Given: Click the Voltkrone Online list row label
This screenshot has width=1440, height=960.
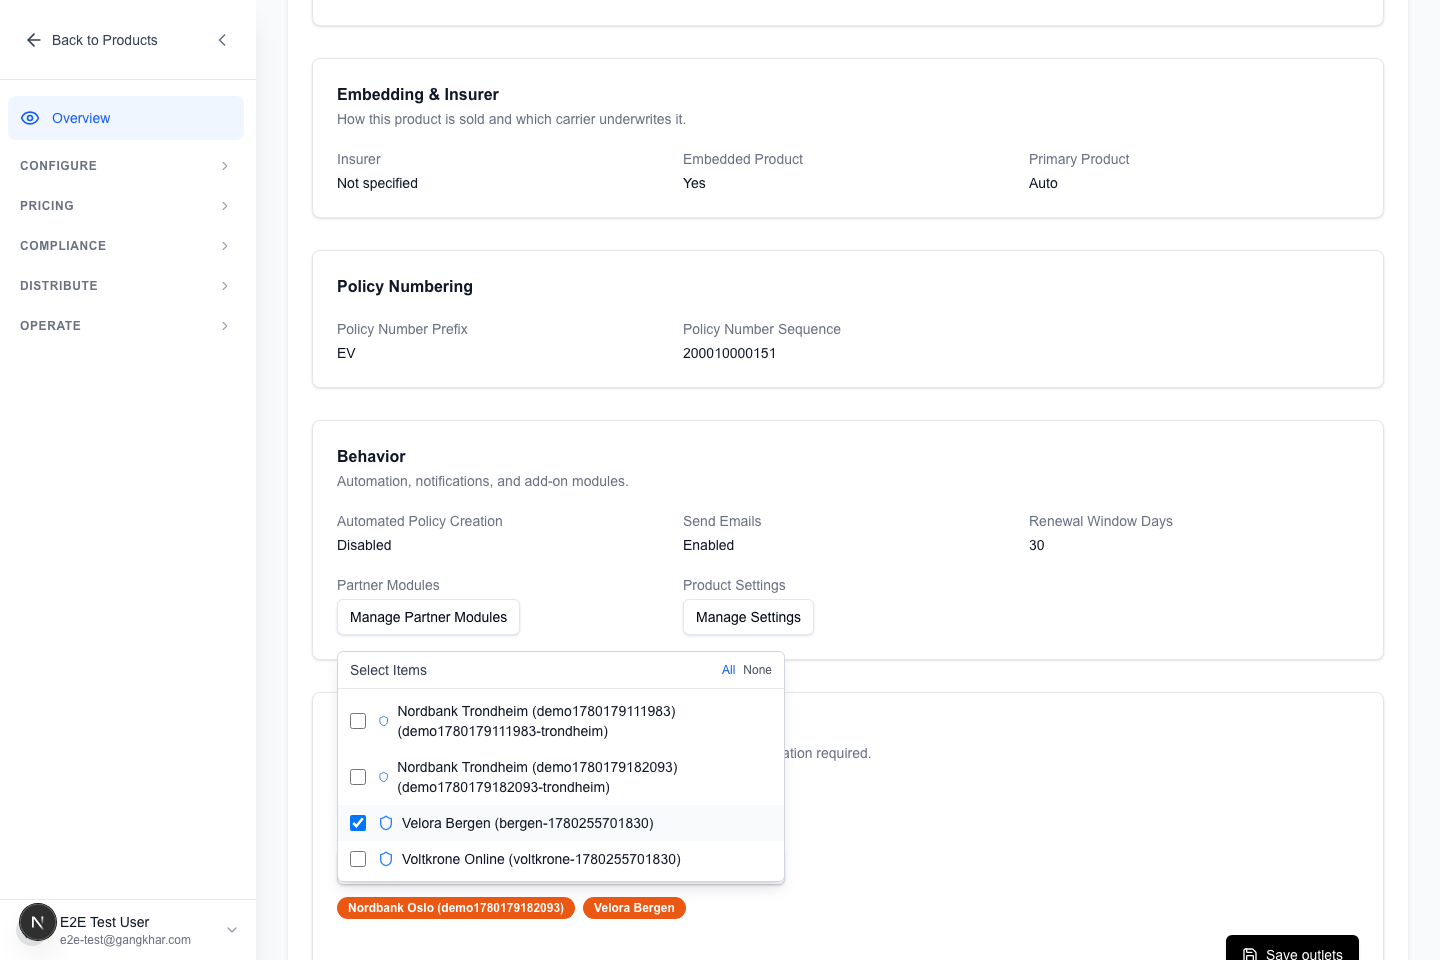Looking at the screenshot, I should click(541, 859).
